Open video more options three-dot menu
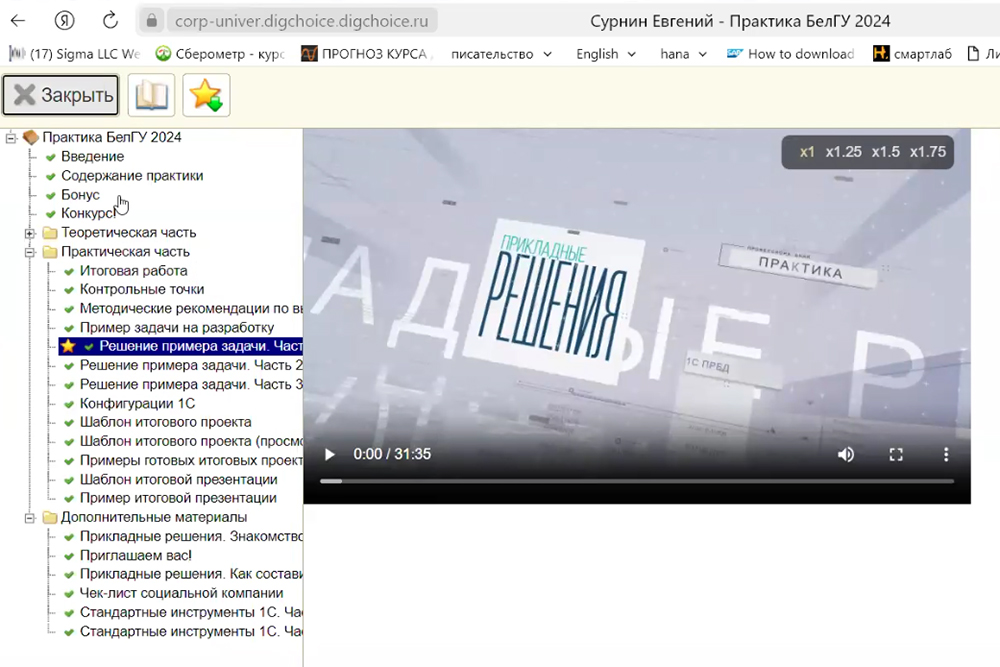Image resolution: width=1000 pixels, height=667 pixels. (x=946, y=454)
